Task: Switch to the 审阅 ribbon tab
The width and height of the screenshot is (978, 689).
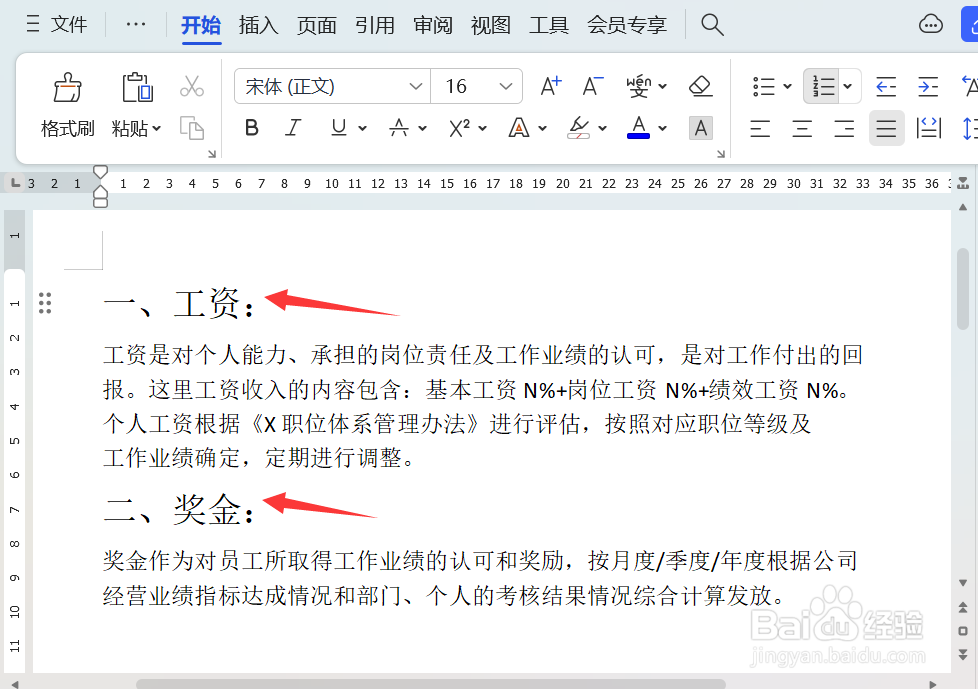Action: point(432,25)
